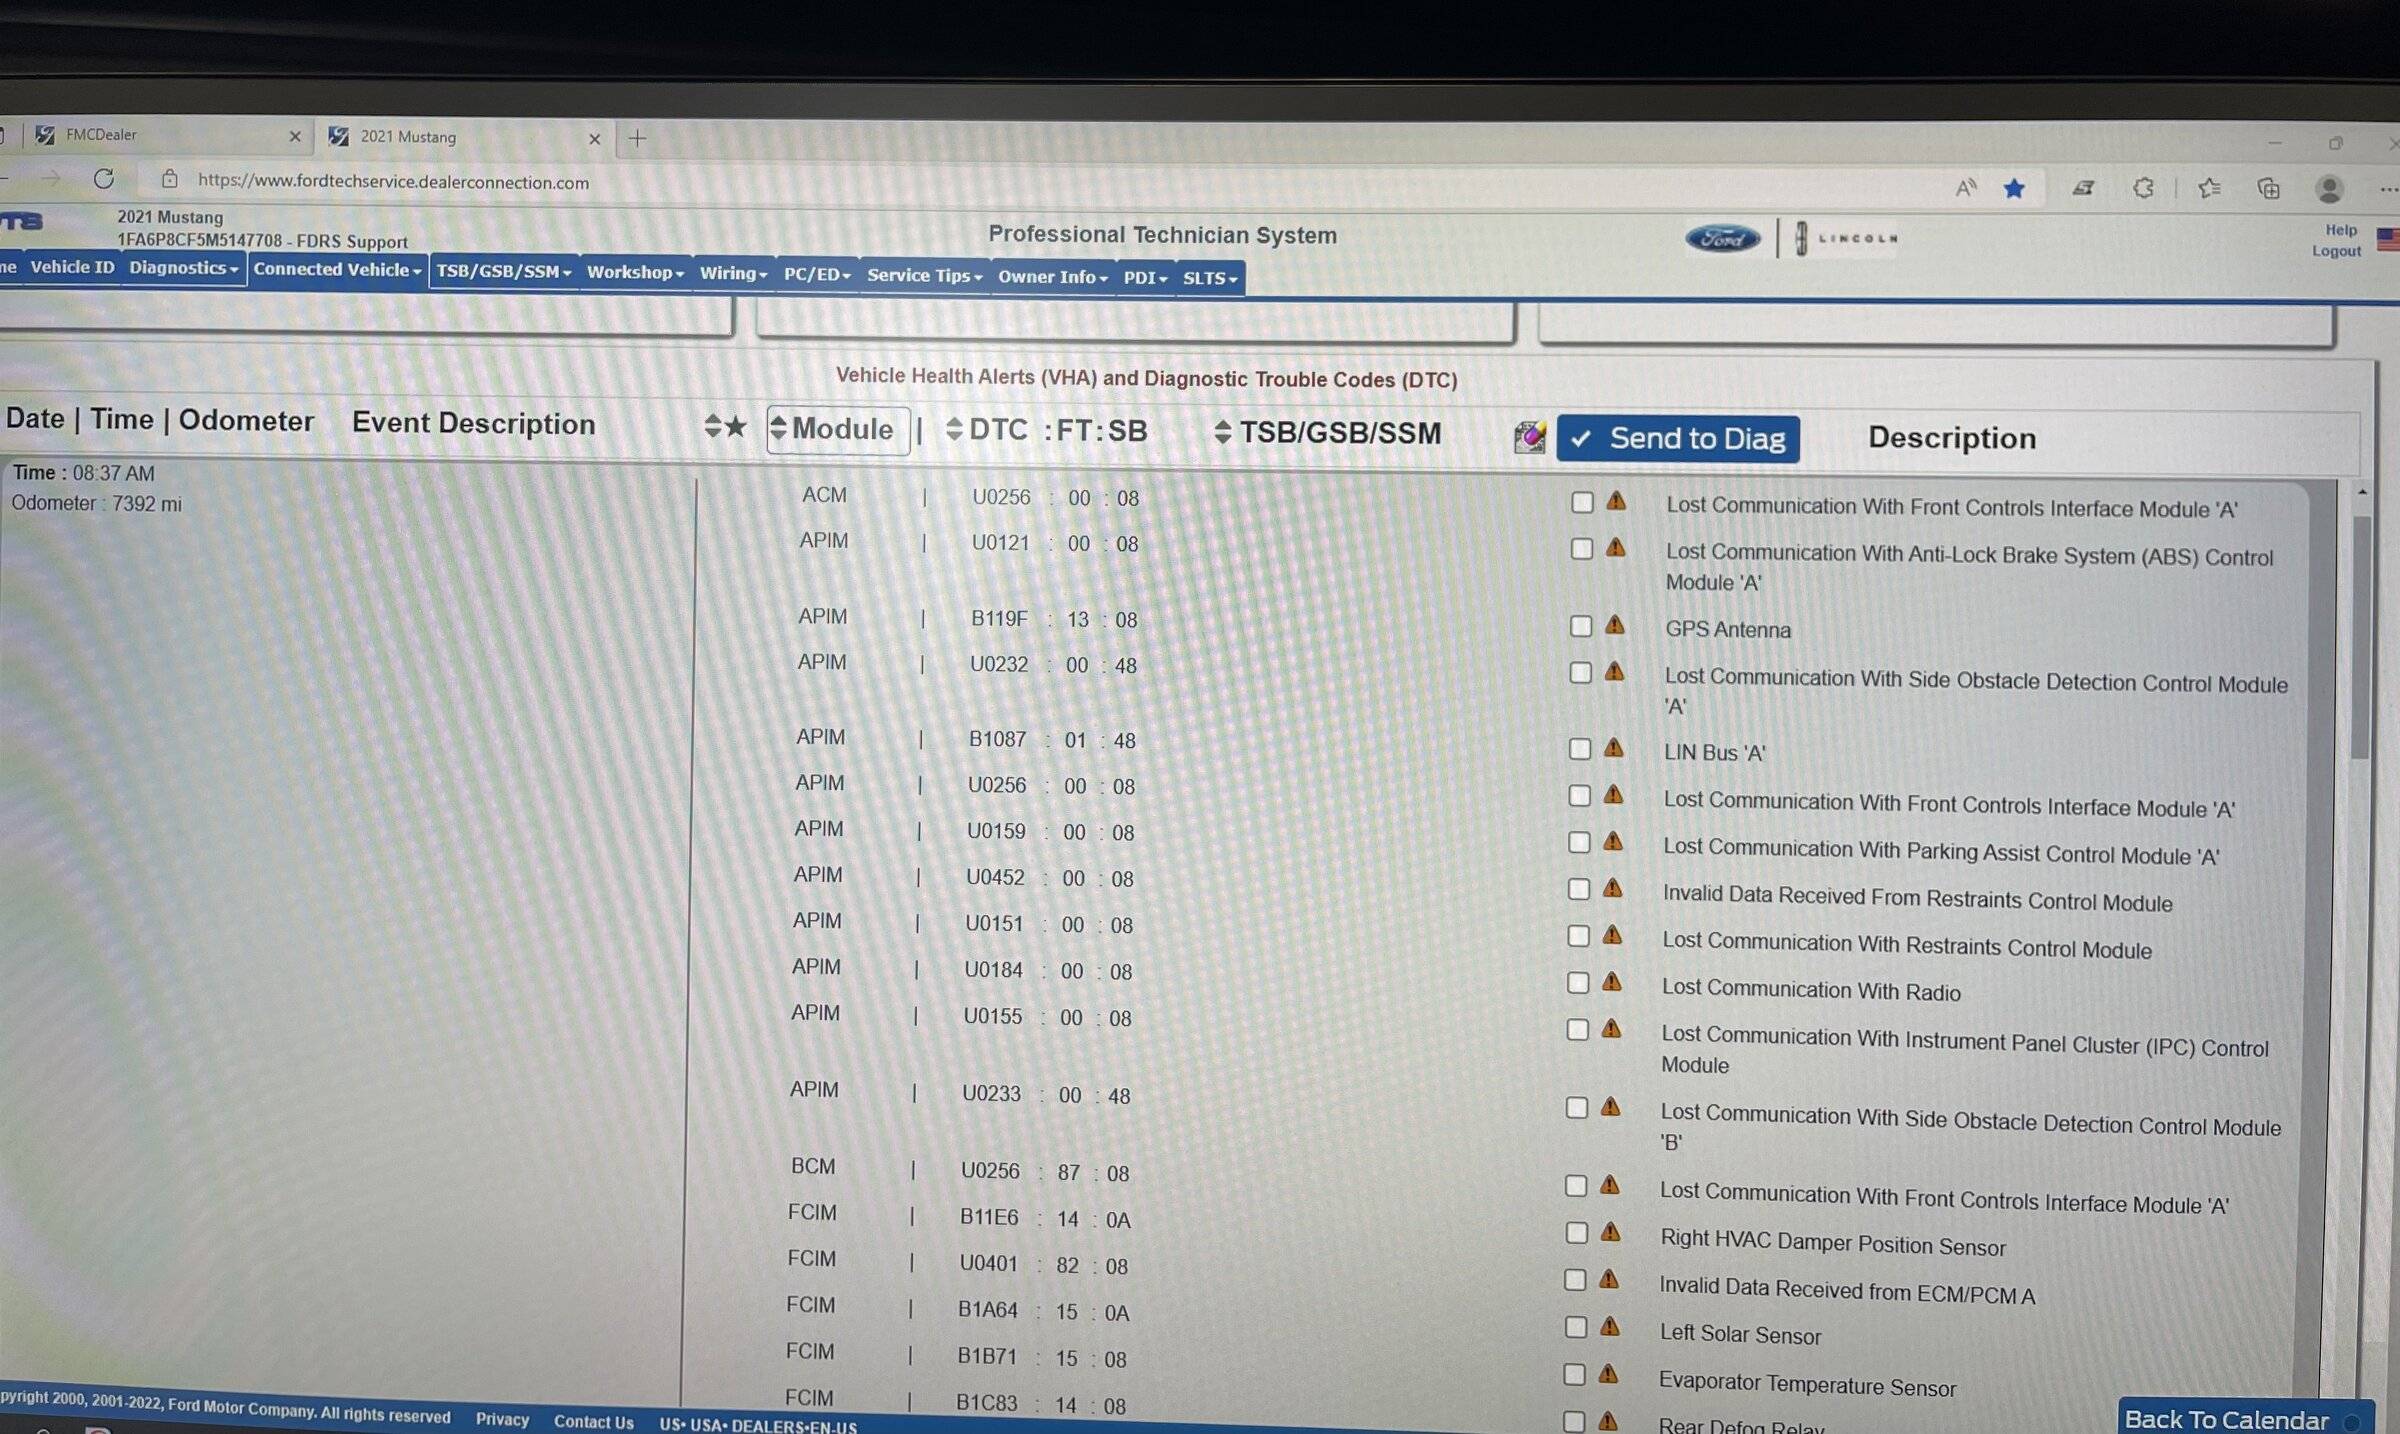This screenshot has width=2400, height=1434.
Task: Expand the Service Tips menu
Action: [925, 275]
